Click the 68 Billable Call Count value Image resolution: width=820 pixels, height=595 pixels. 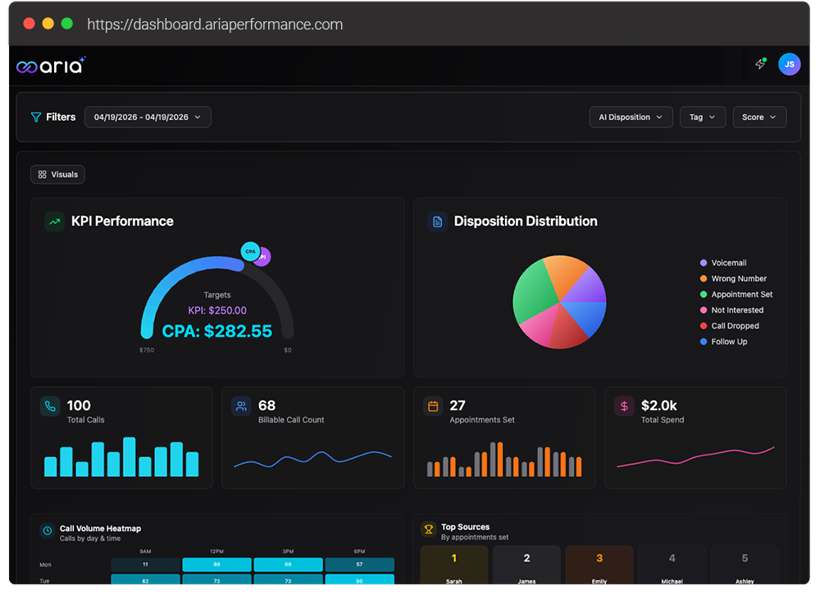267,406
